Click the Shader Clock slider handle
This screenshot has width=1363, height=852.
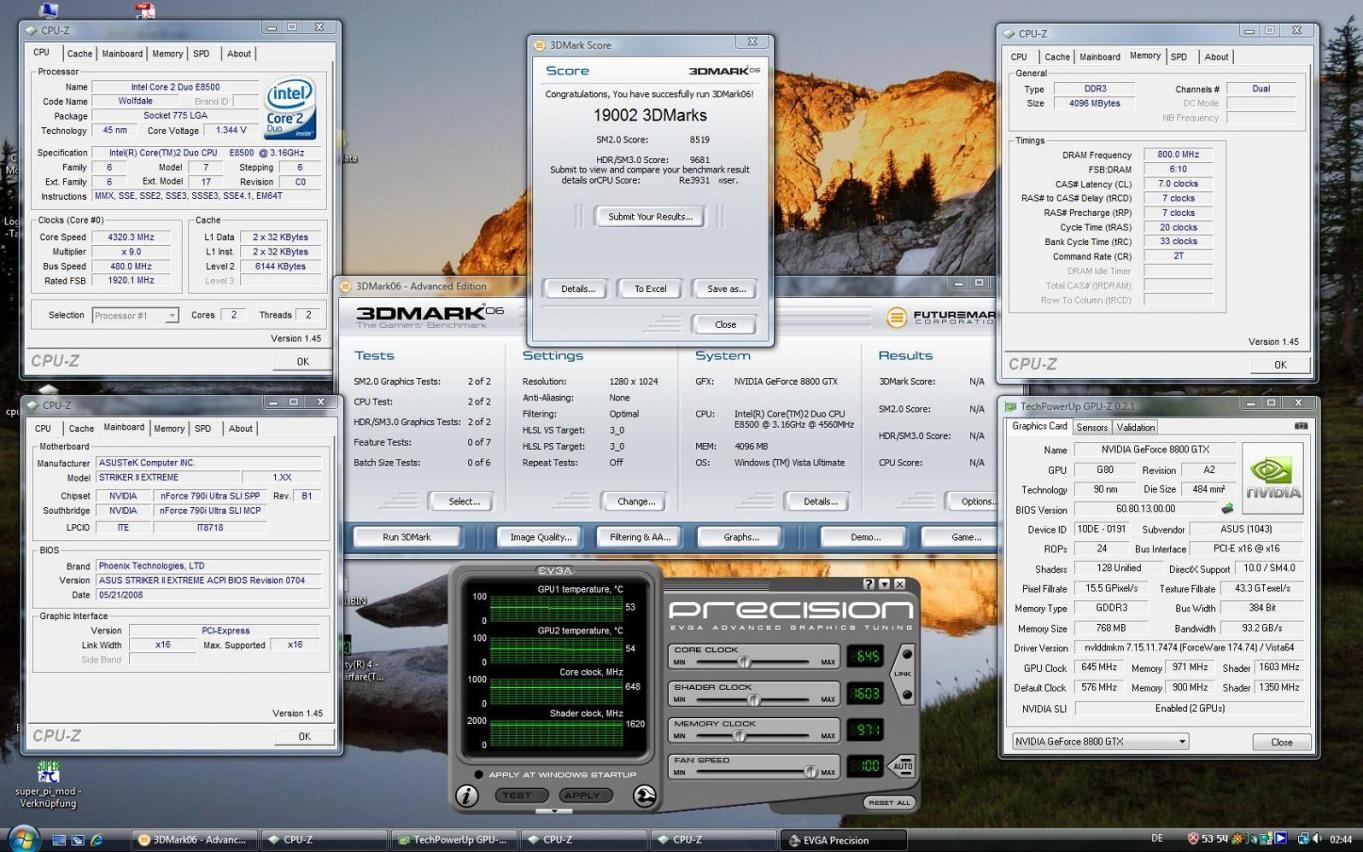click(x=753, y=699)
